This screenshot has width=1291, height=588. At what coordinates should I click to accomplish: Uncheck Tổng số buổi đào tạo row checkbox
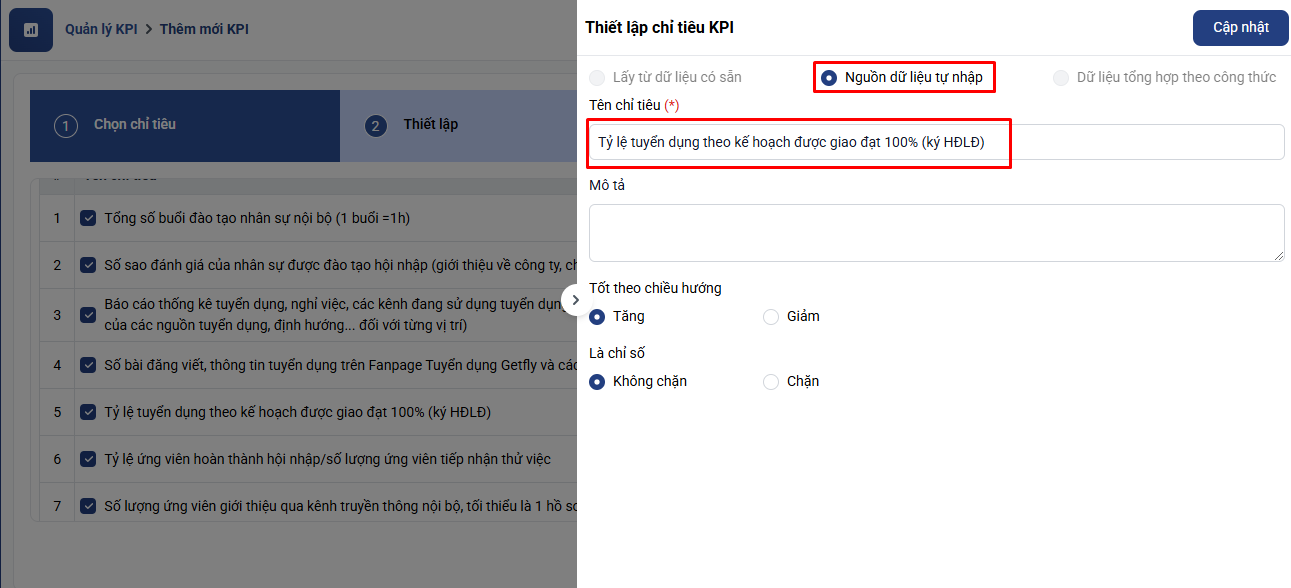88,218
